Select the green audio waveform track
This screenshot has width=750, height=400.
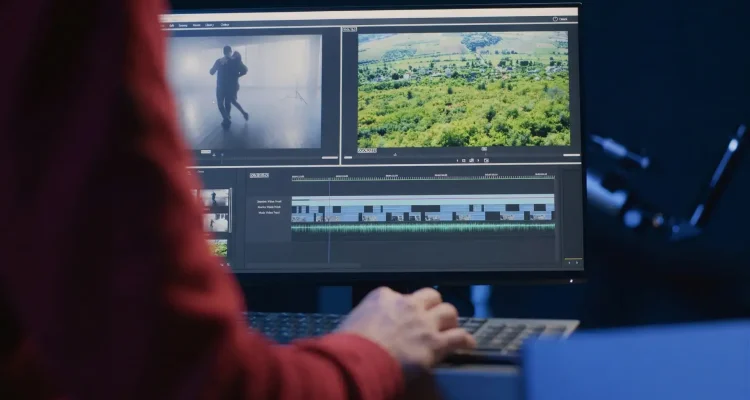pos(423,228)
